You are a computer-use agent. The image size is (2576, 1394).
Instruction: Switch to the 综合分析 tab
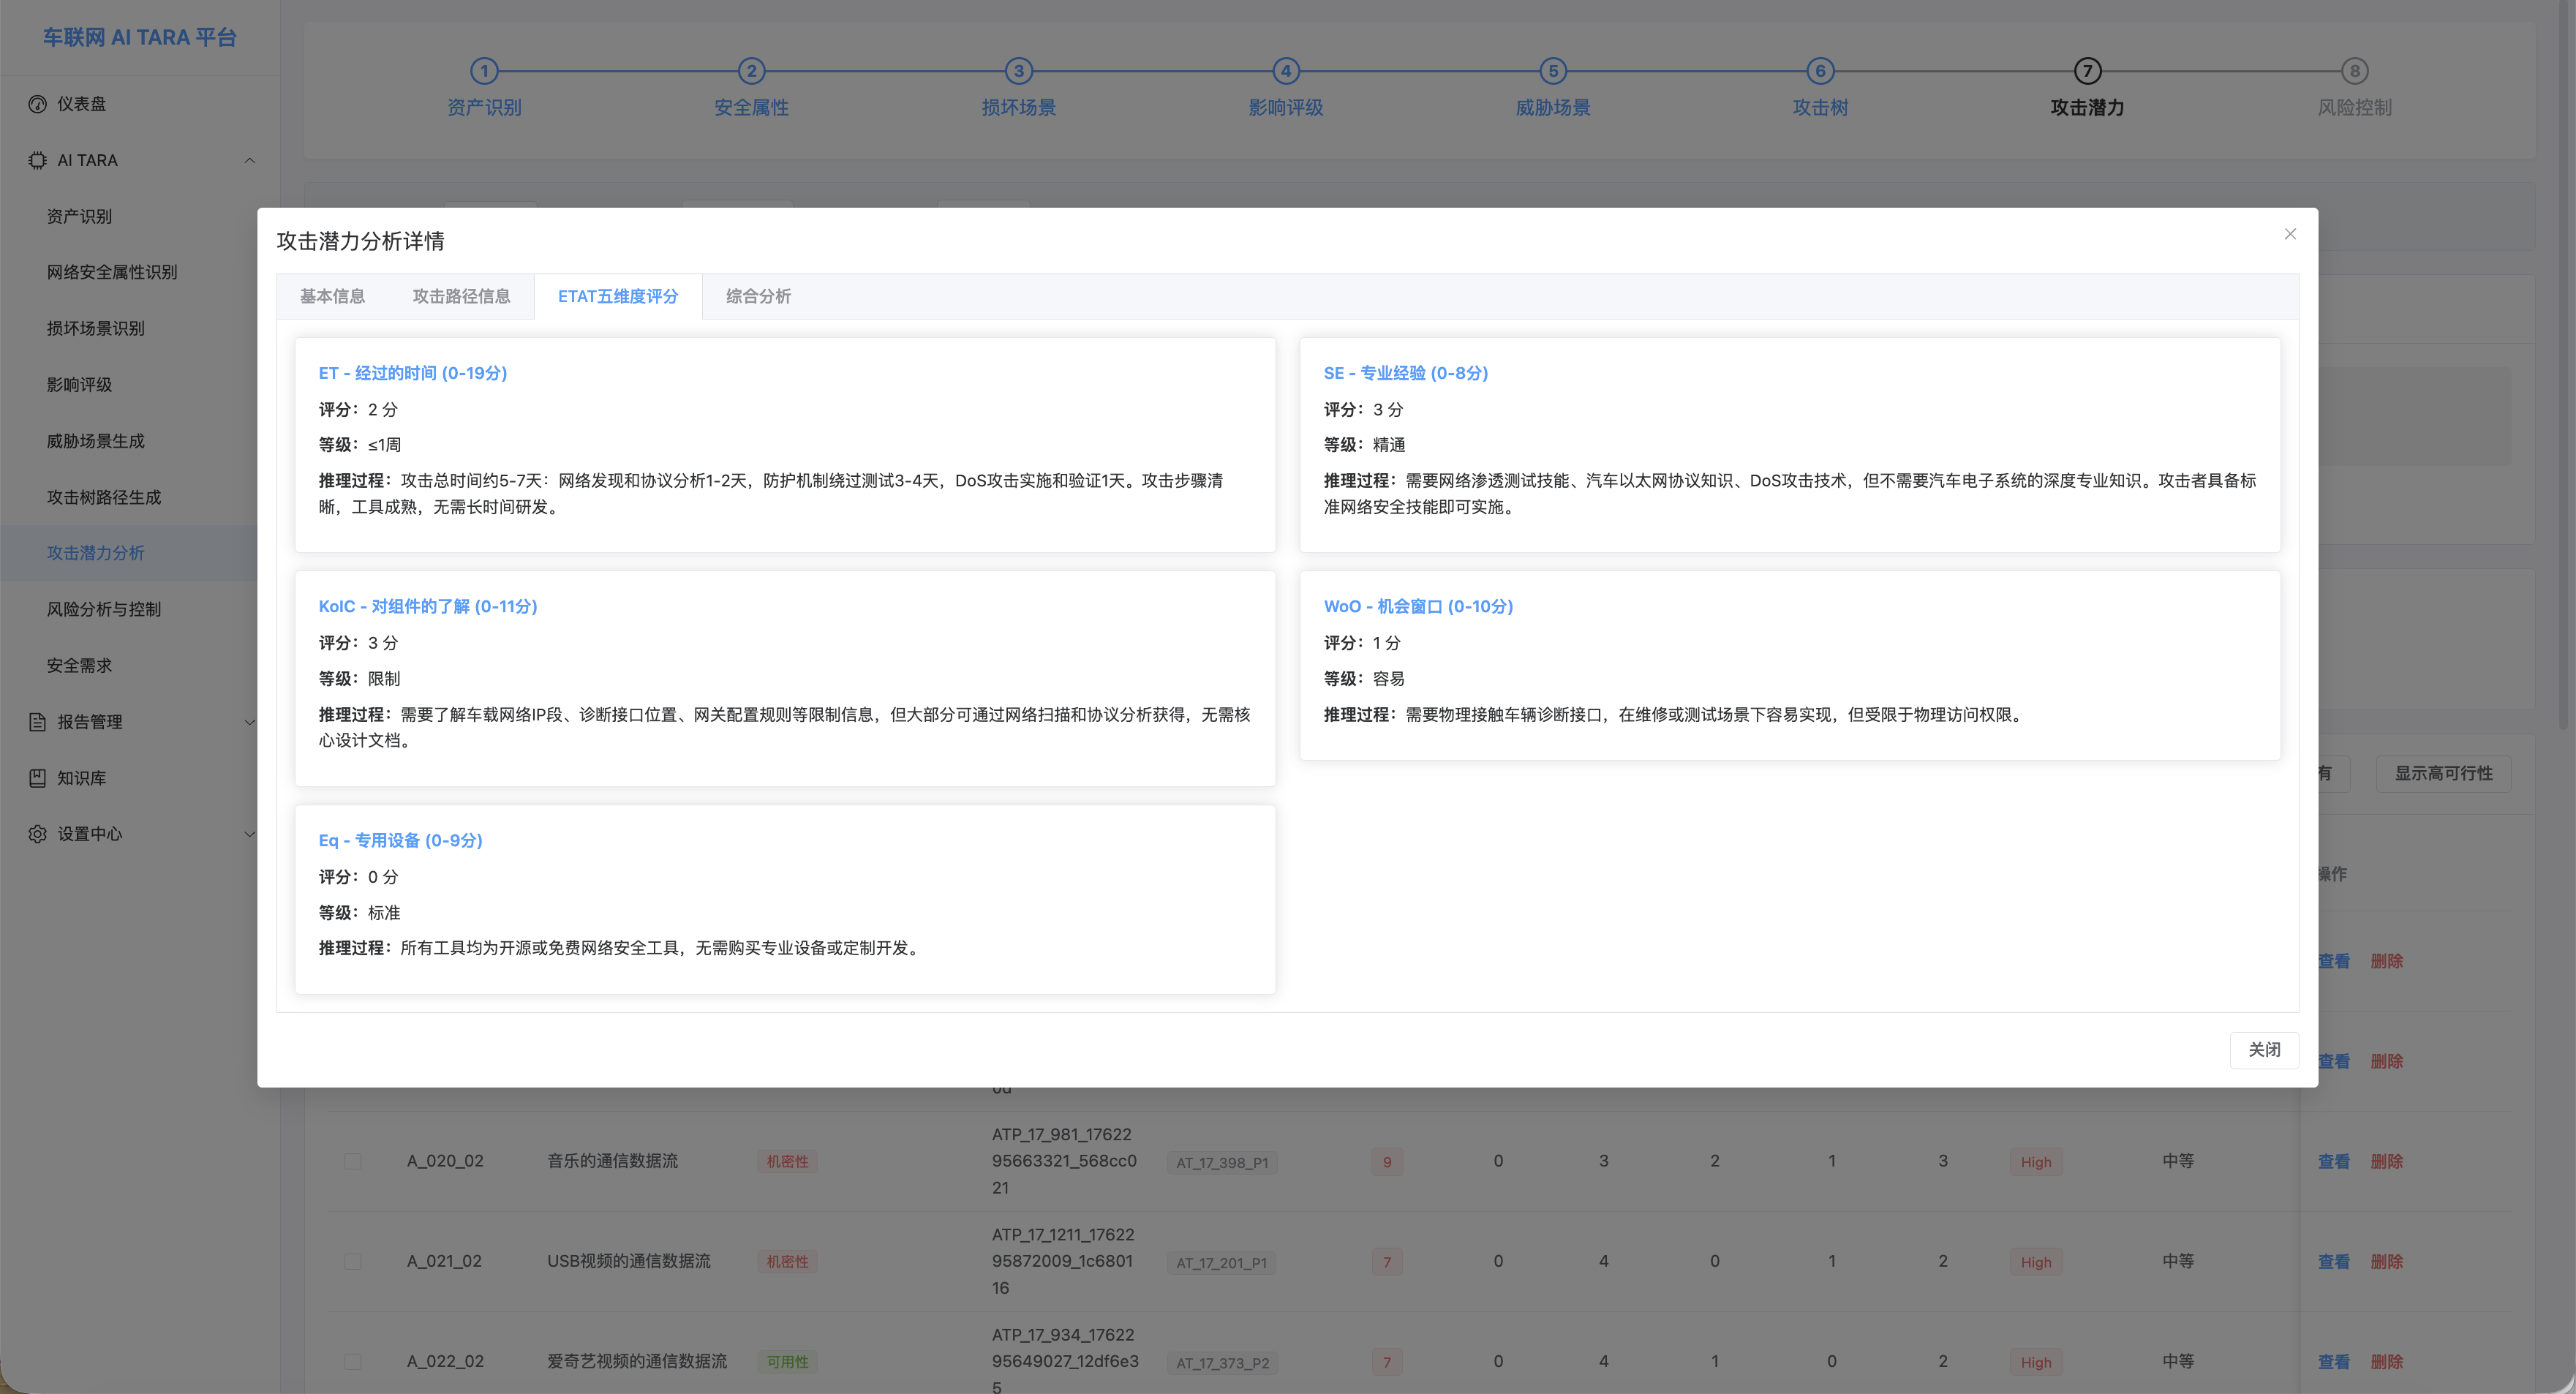pos(758,296)
